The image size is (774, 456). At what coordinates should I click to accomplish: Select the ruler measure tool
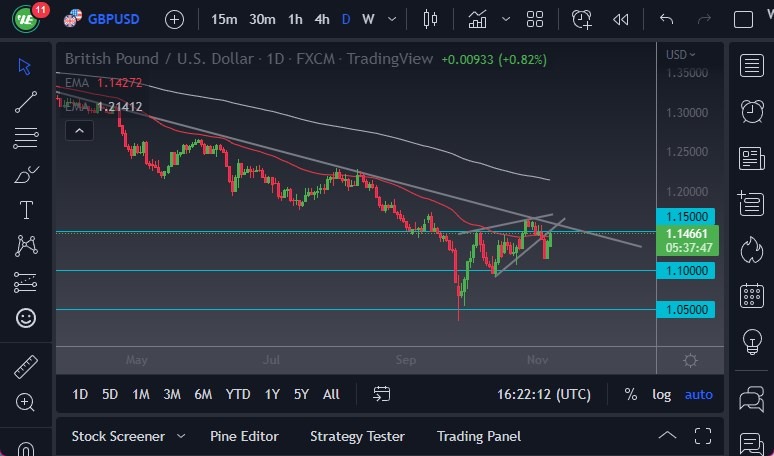click(26, 367)
